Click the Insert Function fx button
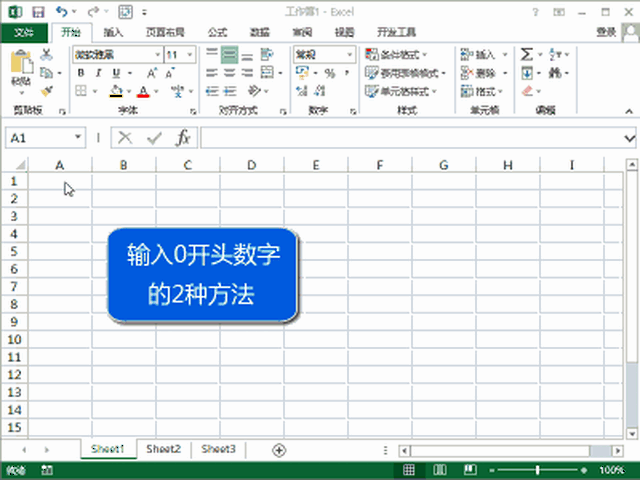This screenshot has width=640, height=480. 183,138
